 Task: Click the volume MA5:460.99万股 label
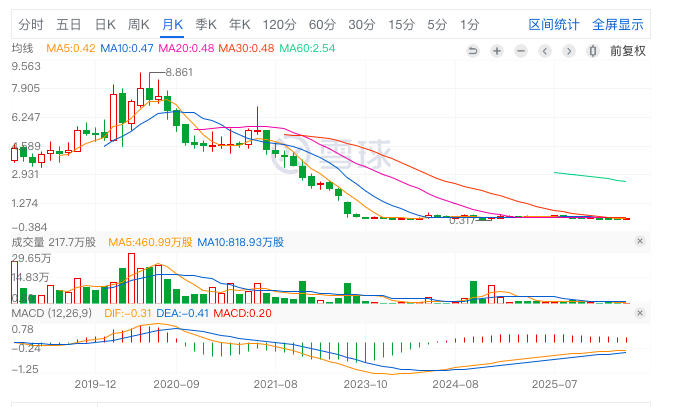[x=150, y=242]
